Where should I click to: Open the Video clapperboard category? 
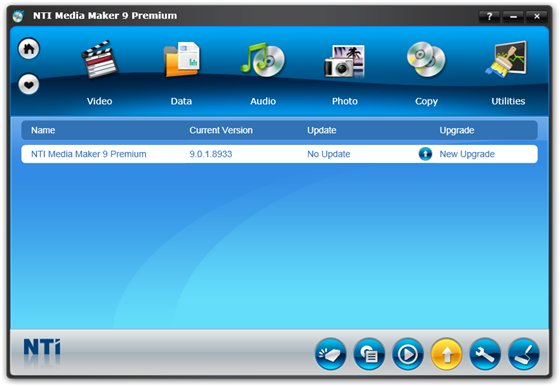tap(99, 59)
